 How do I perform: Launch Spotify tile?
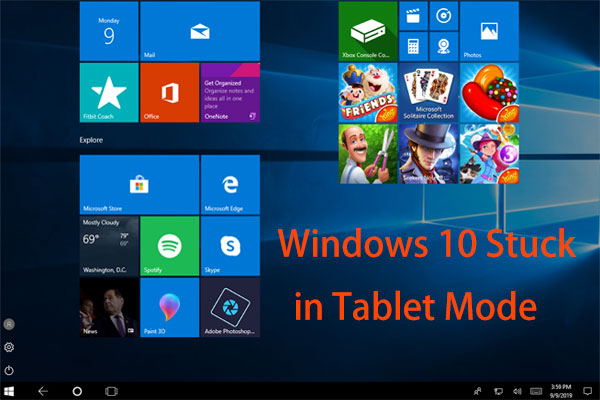coord(170,246)
